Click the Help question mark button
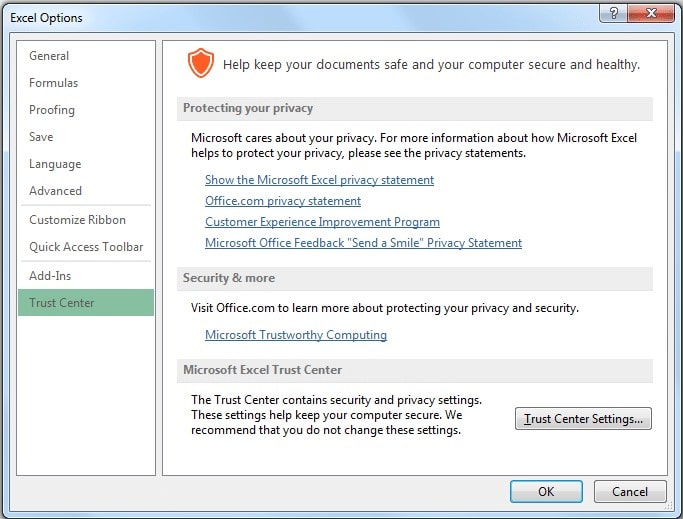The image size is (683, 519). click(613, 13)
